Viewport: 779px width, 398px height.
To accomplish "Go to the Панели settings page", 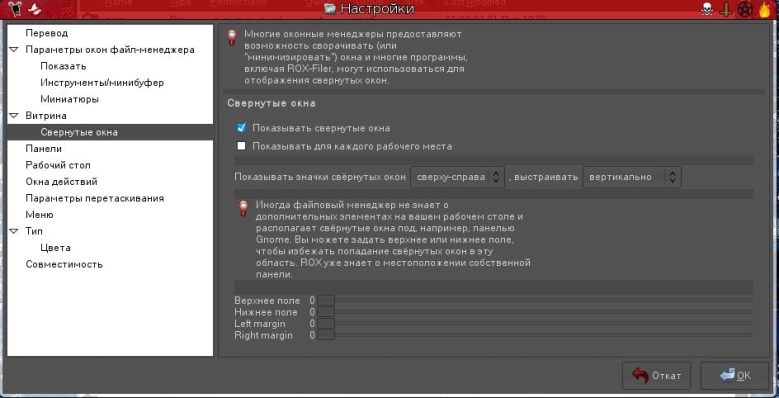I will click(x=44, y=149).
